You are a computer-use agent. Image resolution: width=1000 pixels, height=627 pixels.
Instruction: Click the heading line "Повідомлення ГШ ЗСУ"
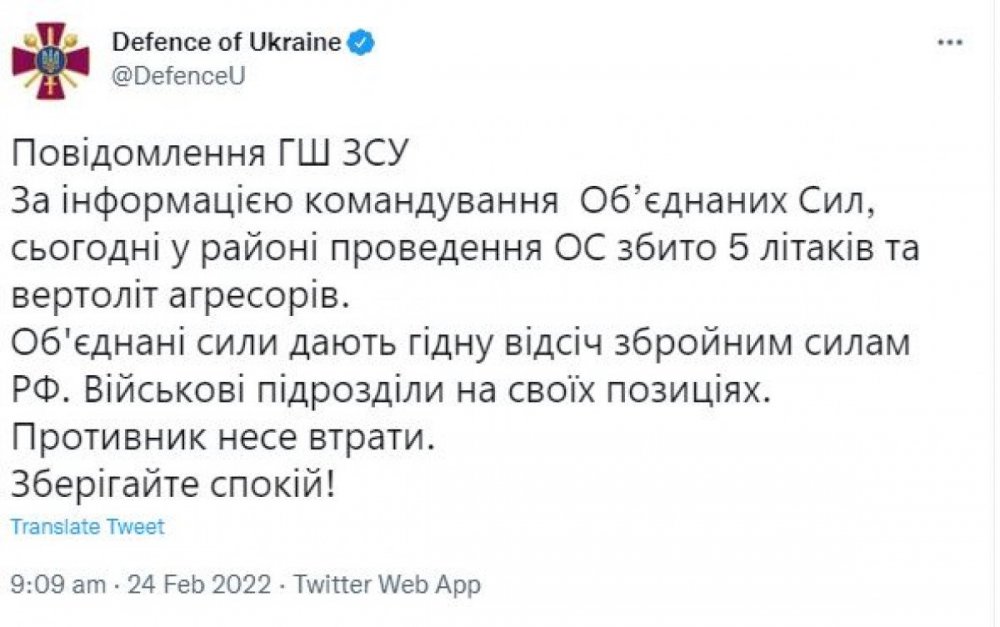coord(209,154)
